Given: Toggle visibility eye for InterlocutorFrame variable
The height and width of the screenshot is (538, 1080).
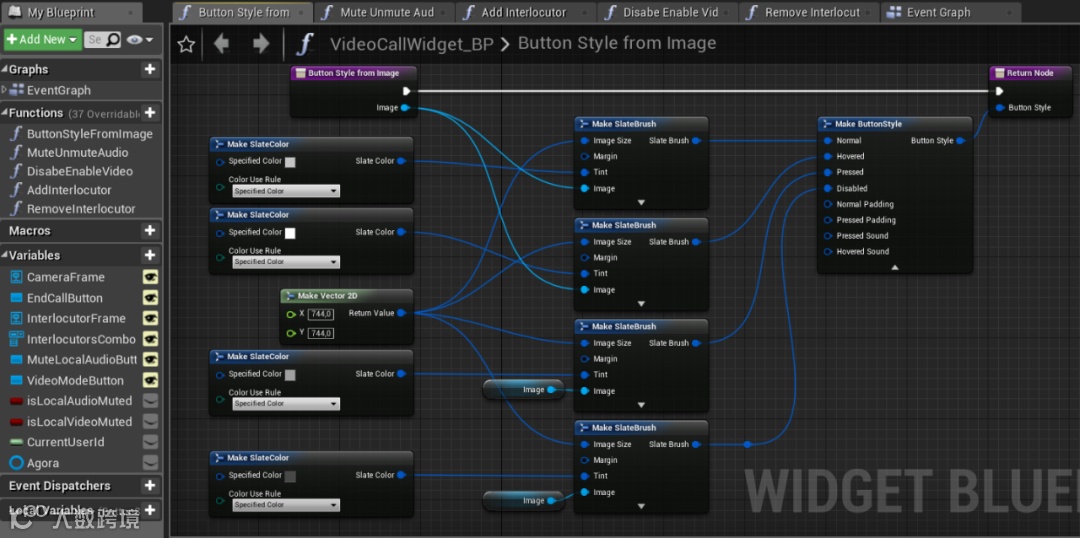Looking at the screenshot, I should [150, 318].
